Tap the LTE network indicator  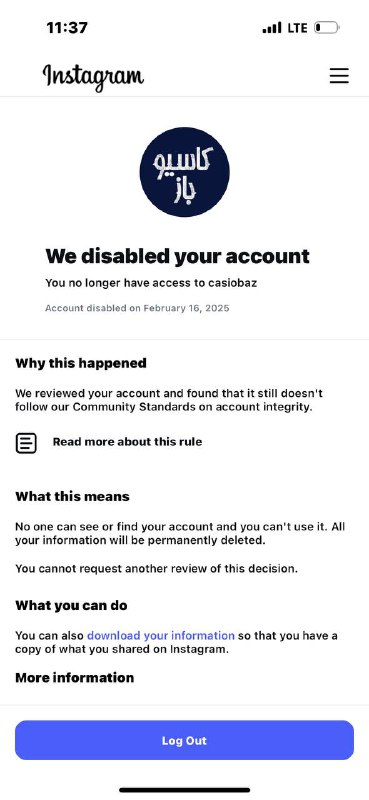coord(298,28)
